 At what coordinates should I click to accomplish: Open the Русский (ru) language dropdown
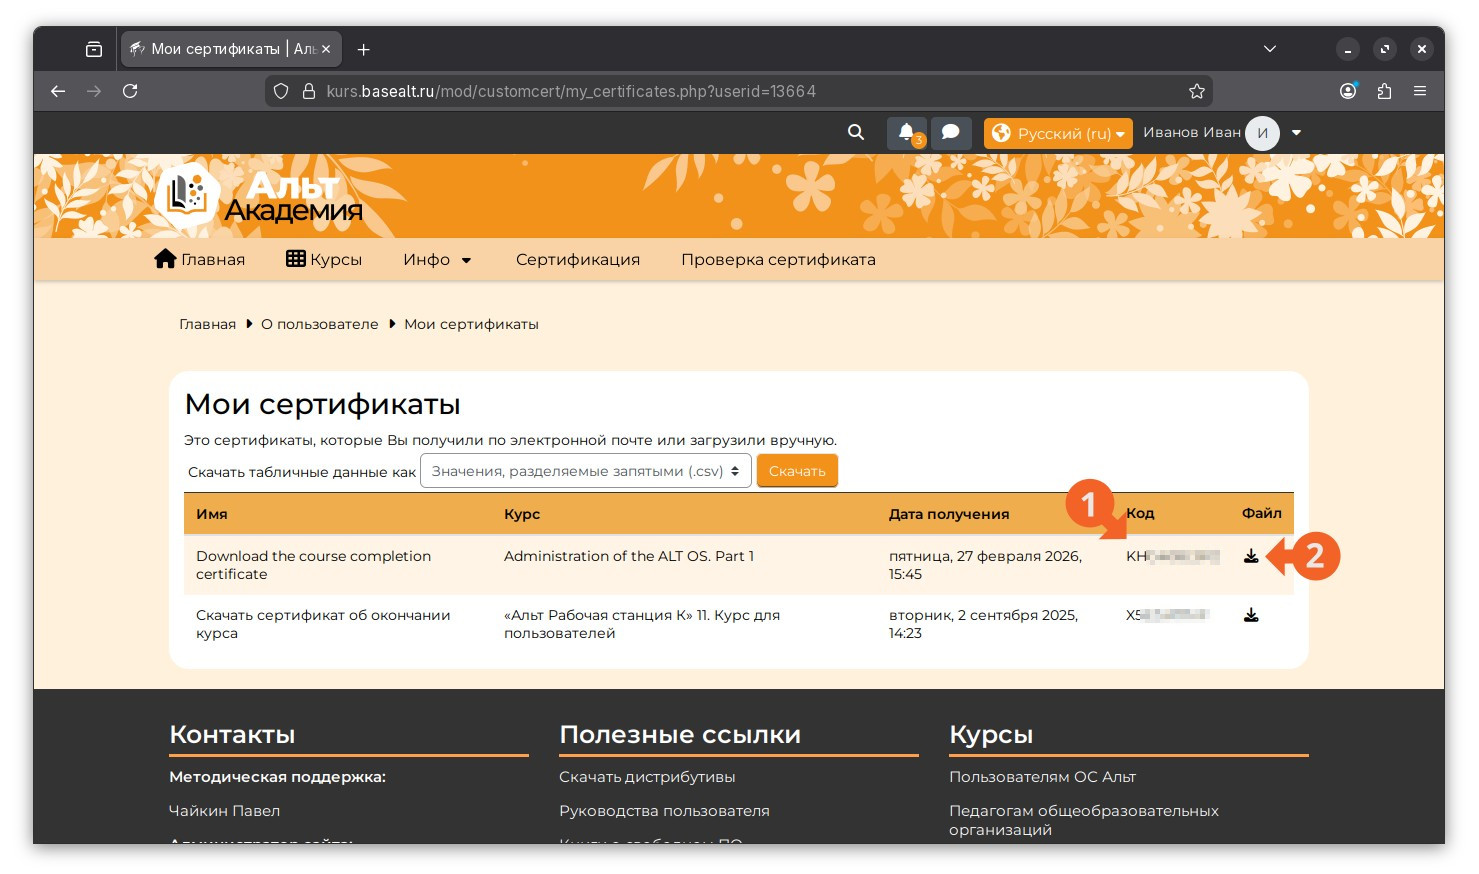(1058, 133)
